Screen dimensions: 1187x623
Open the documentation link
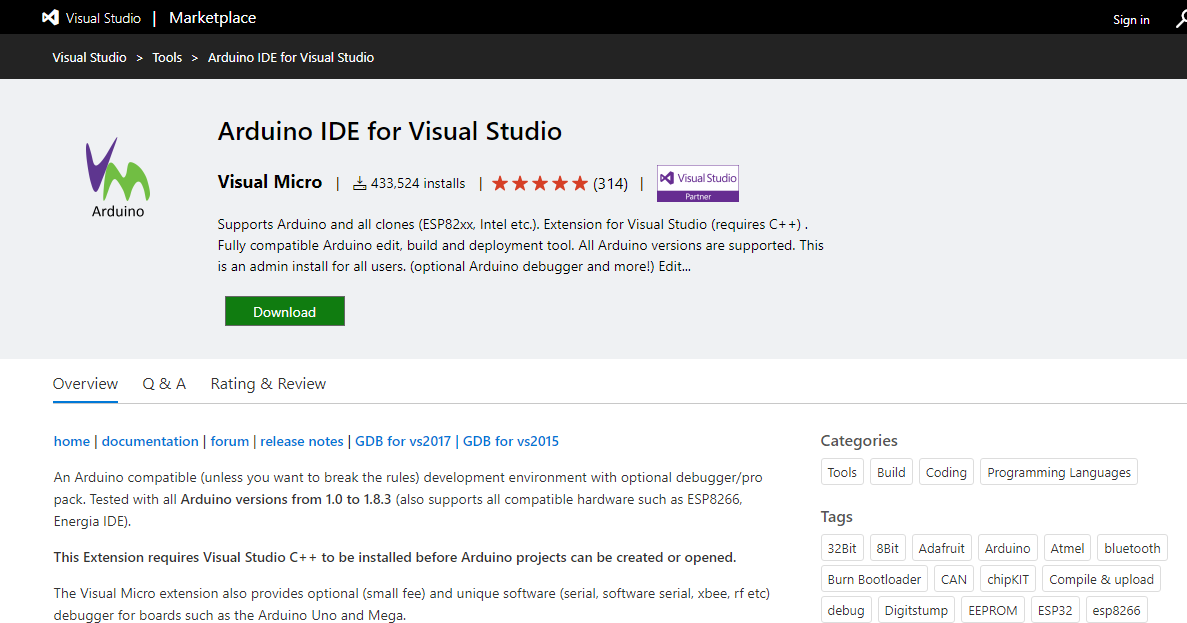pyautogui.click(x=150, y=441)
